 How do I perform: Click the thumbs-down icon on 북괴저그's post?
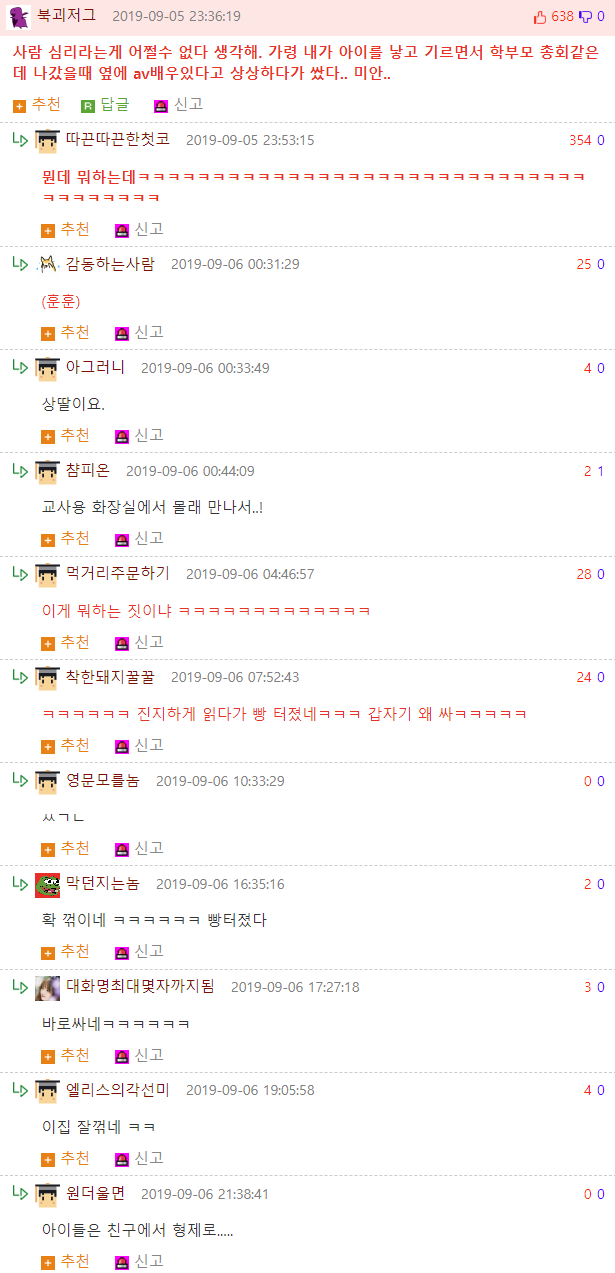click(585, 17)
